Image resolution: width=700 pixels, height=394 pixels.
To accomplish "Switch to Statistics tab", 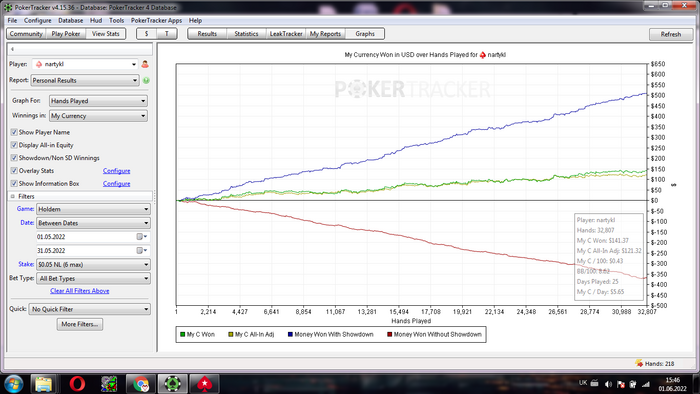I will [246, 34].
